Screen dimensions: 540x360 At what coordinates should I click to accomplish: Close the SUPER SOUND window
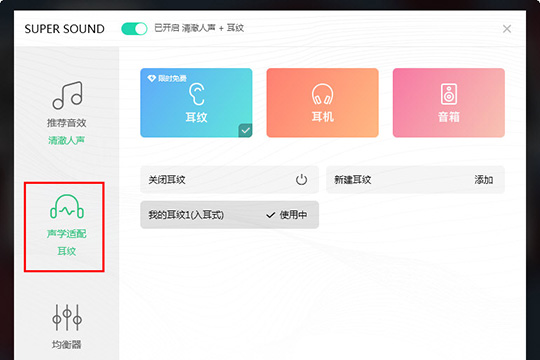(507, 29)
